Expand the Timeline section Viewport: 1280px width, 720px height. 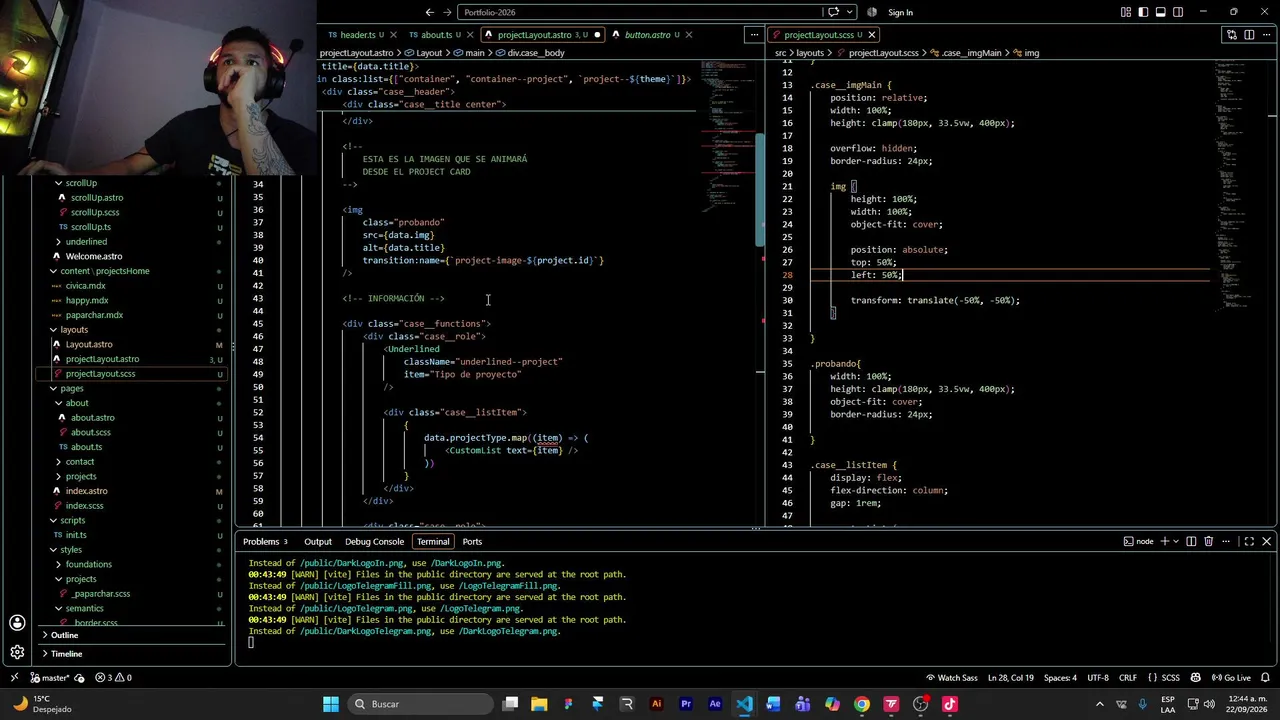66,654
